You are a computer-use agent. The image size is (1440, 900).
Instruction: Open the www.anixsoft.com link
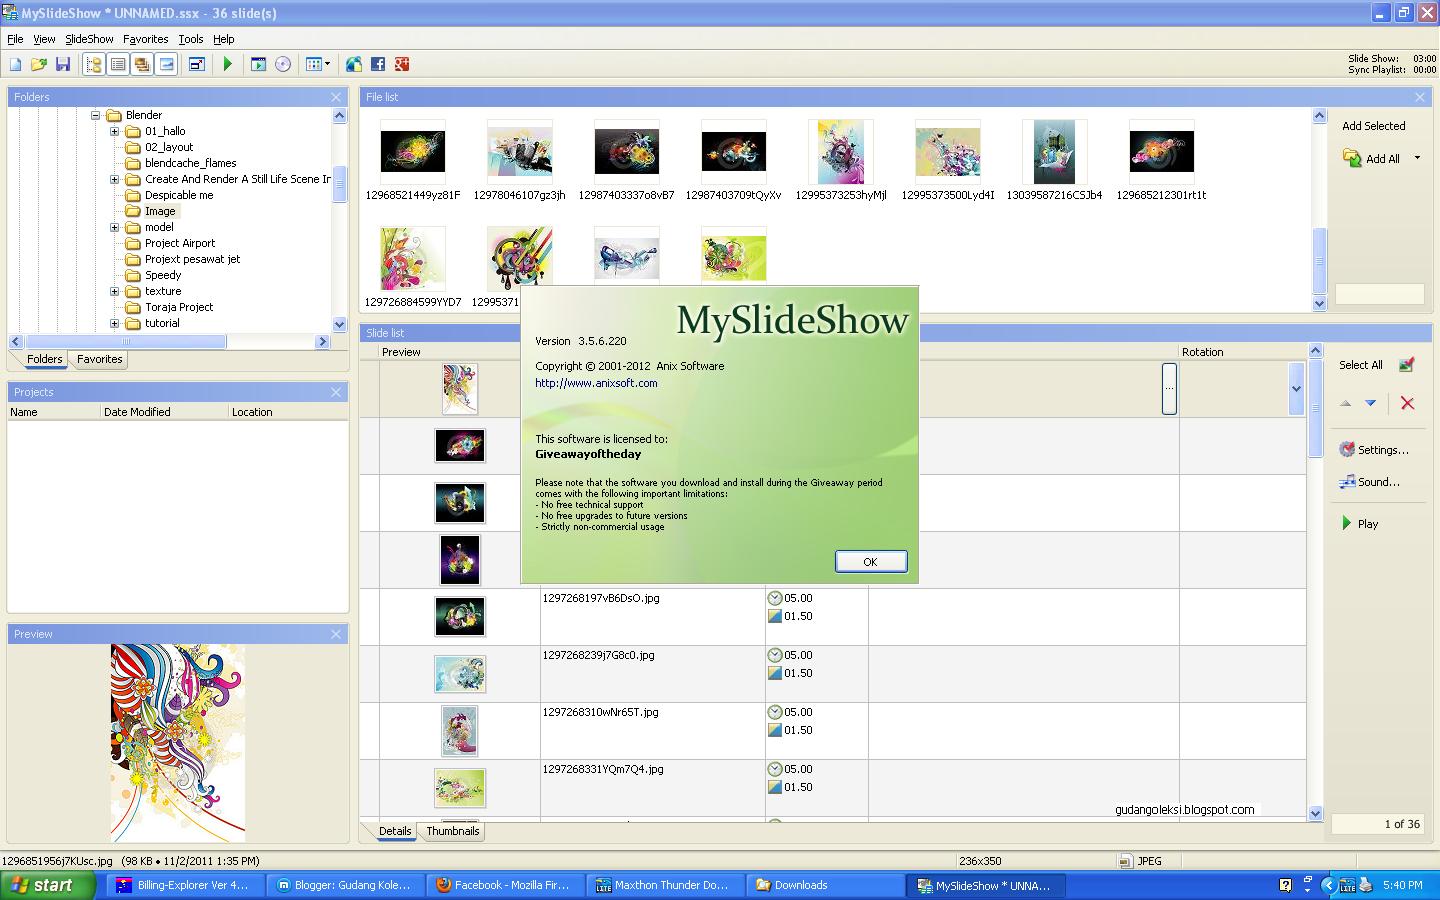point(596,383)
